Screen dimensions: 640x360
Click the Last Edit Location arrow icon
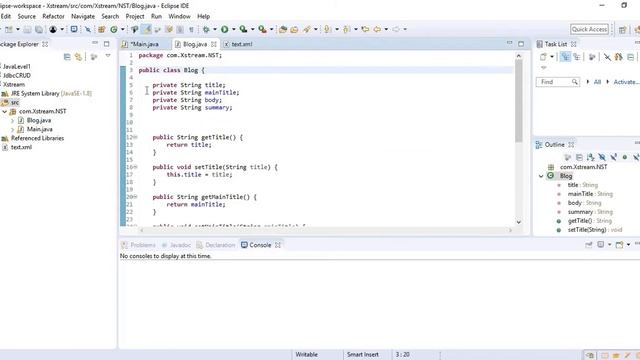tap(365, 29)
